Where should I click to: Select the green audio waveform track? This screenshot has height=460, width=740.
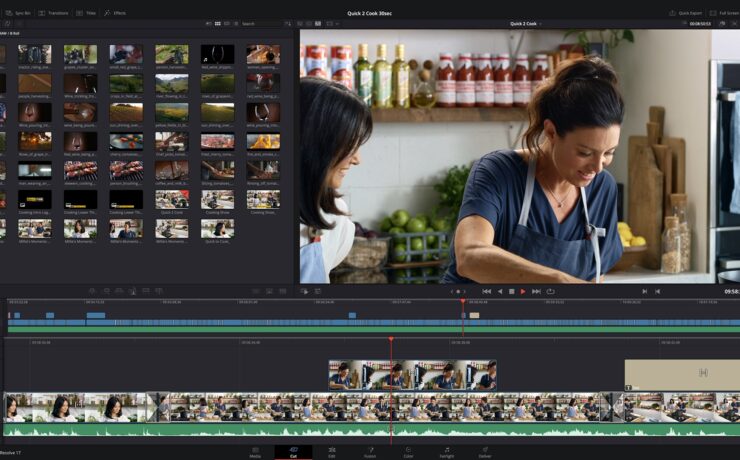point(371,430)
